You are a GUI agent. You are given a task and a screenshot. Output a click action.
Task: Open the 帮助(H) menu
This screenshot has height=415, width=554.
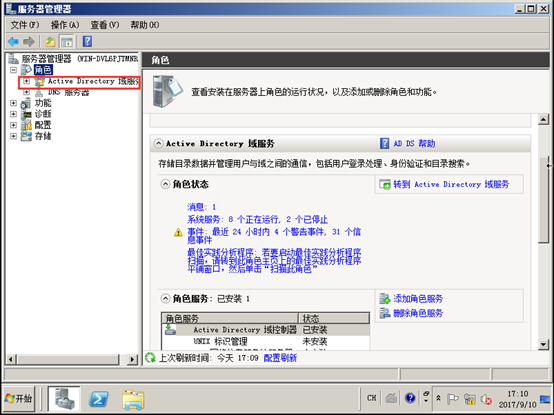click(145, 25)
